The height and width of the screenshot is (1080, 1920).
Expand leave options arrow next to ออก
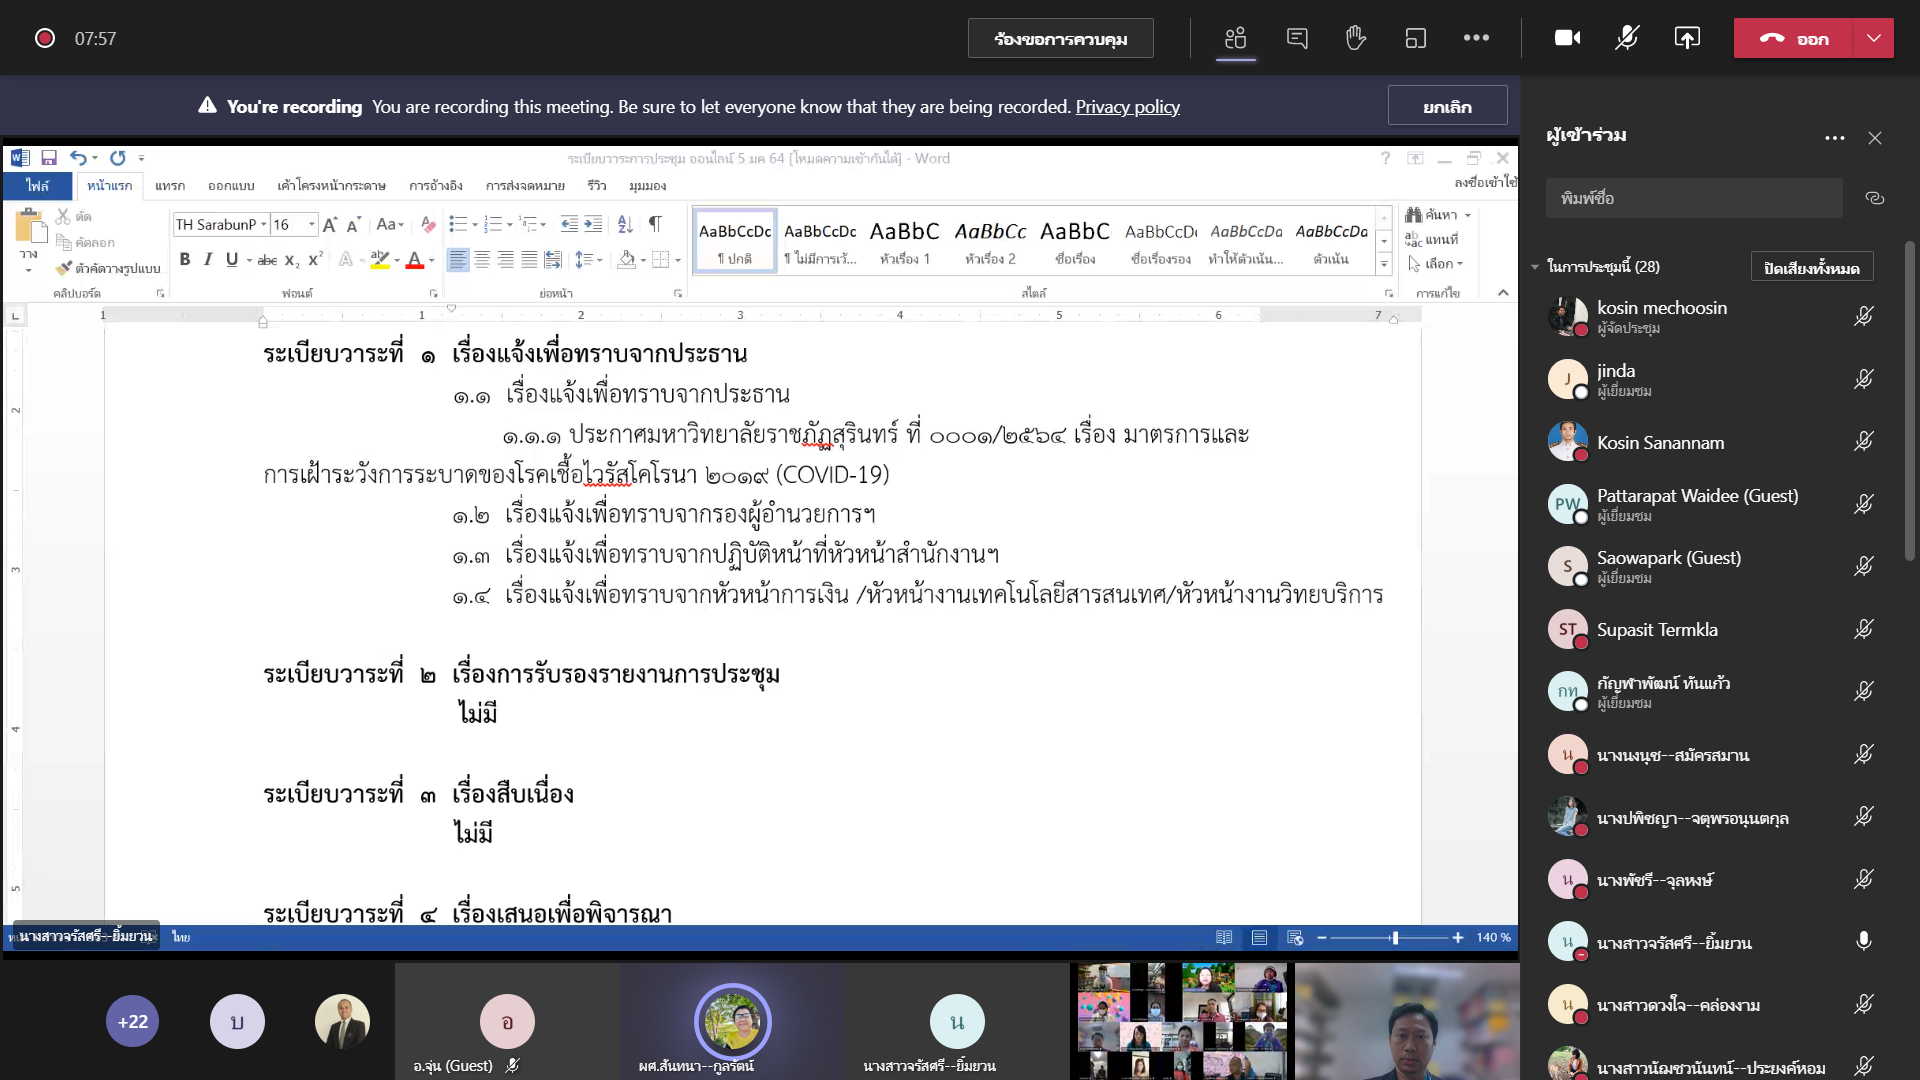(x=1873, y=38)
